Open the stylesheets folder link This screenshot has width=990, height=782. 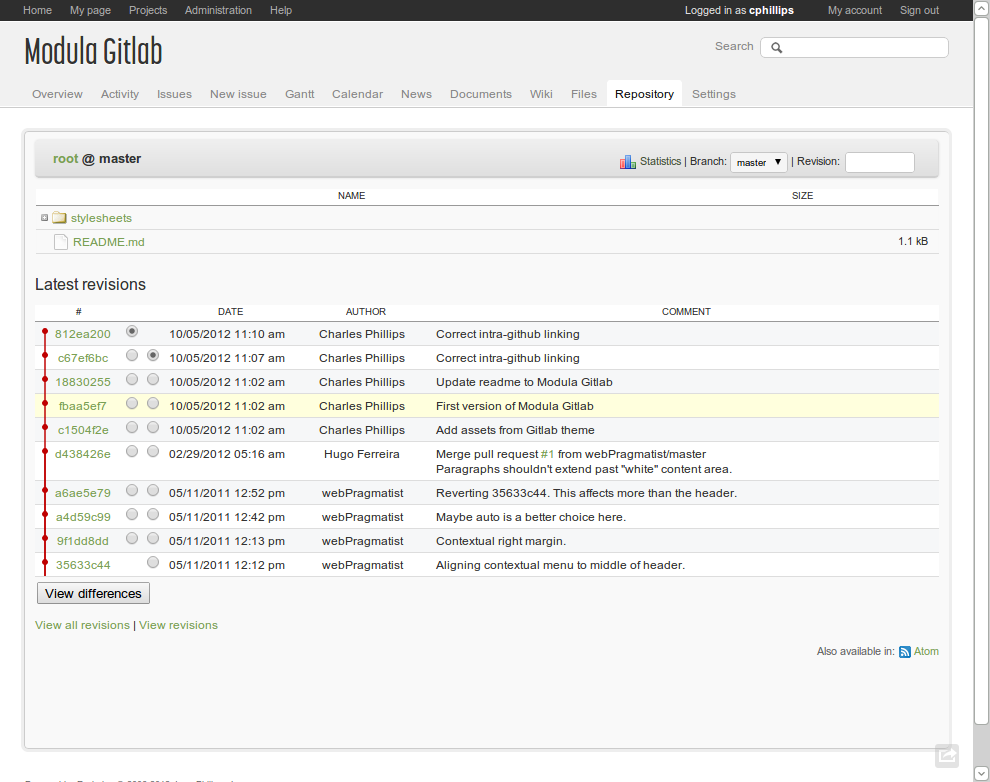tap(101, 218)
